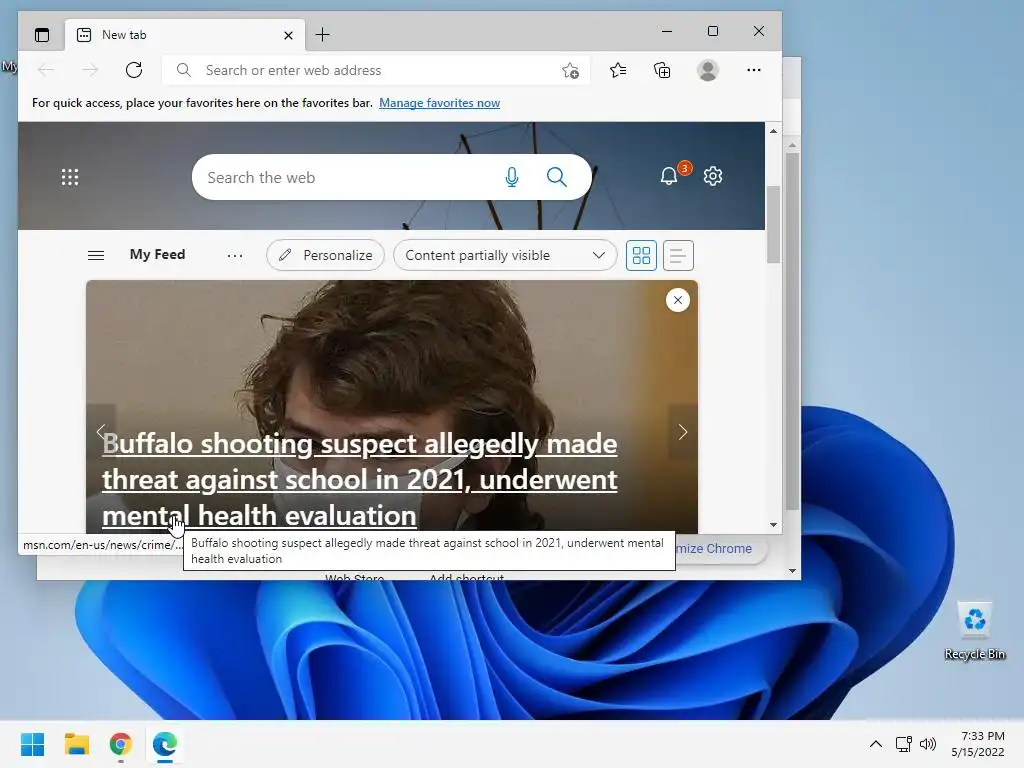Select the My Feed tab
This screenshot has height=768, width=1024.
(157, 255)
